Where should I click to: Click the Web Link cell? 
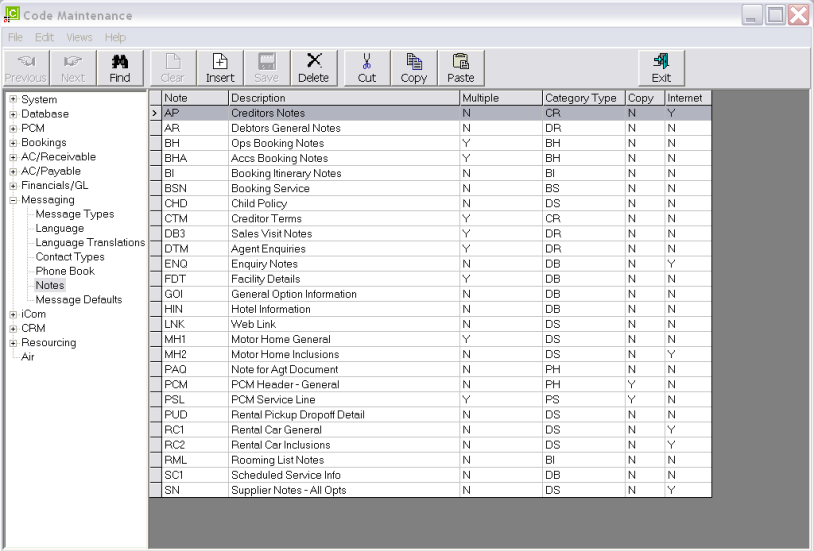click(x=344, y=324)
